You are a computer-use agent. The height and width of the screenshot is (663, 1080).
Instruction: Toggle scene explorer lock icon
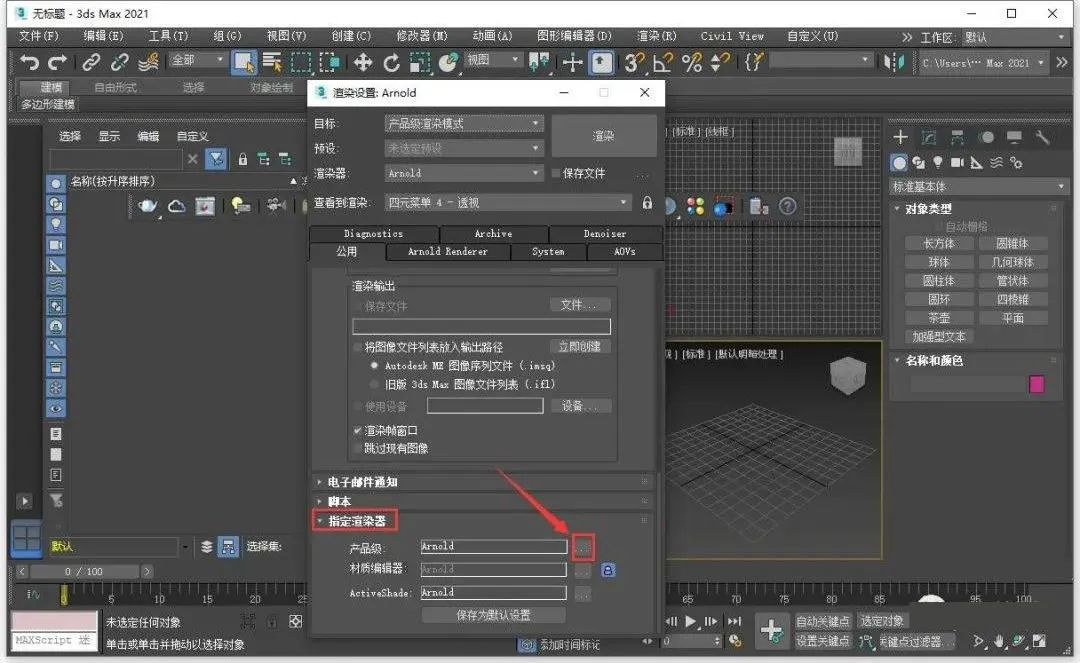pos(242,159)
